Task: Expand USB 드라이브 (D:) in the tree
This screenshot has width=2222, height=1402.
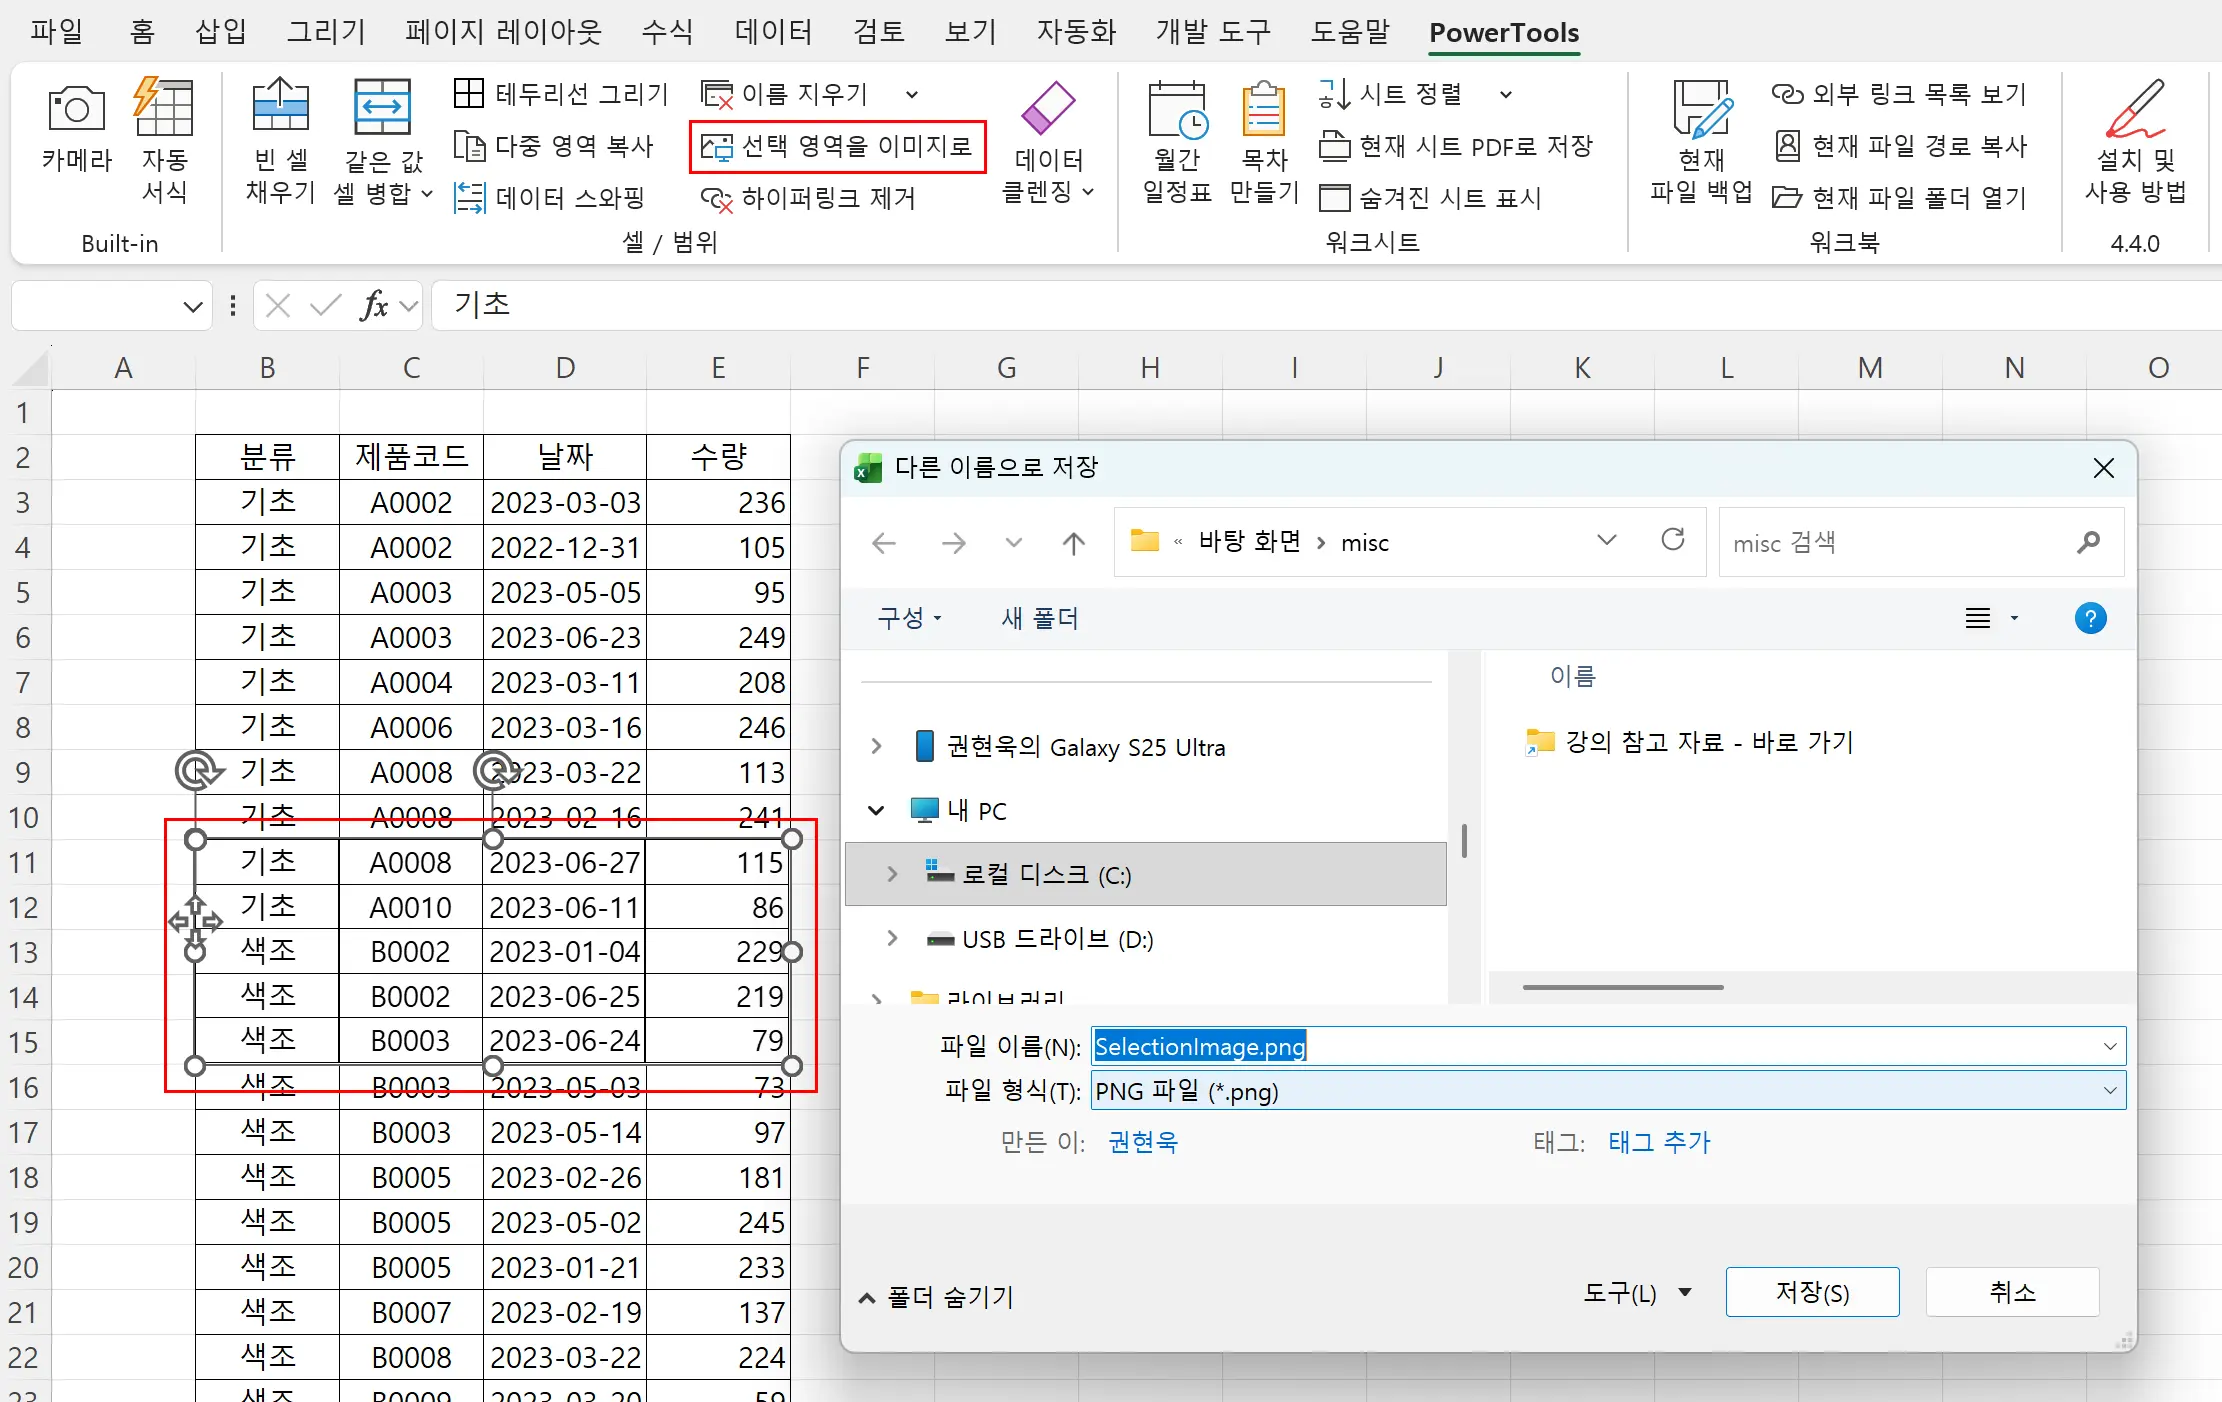Action: (x=891, y=938)
